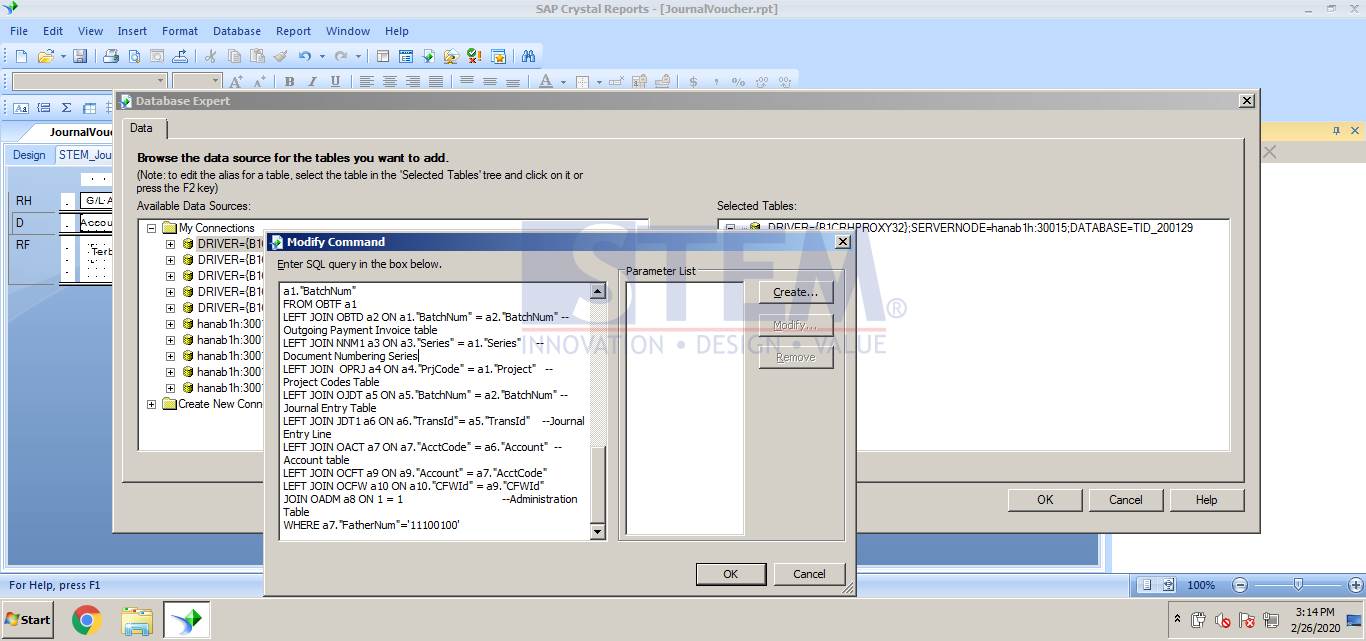Screen dimensions: 1366x641
Task: Open the dropdown arrow beside Open icon
Action: click(63, 56)
